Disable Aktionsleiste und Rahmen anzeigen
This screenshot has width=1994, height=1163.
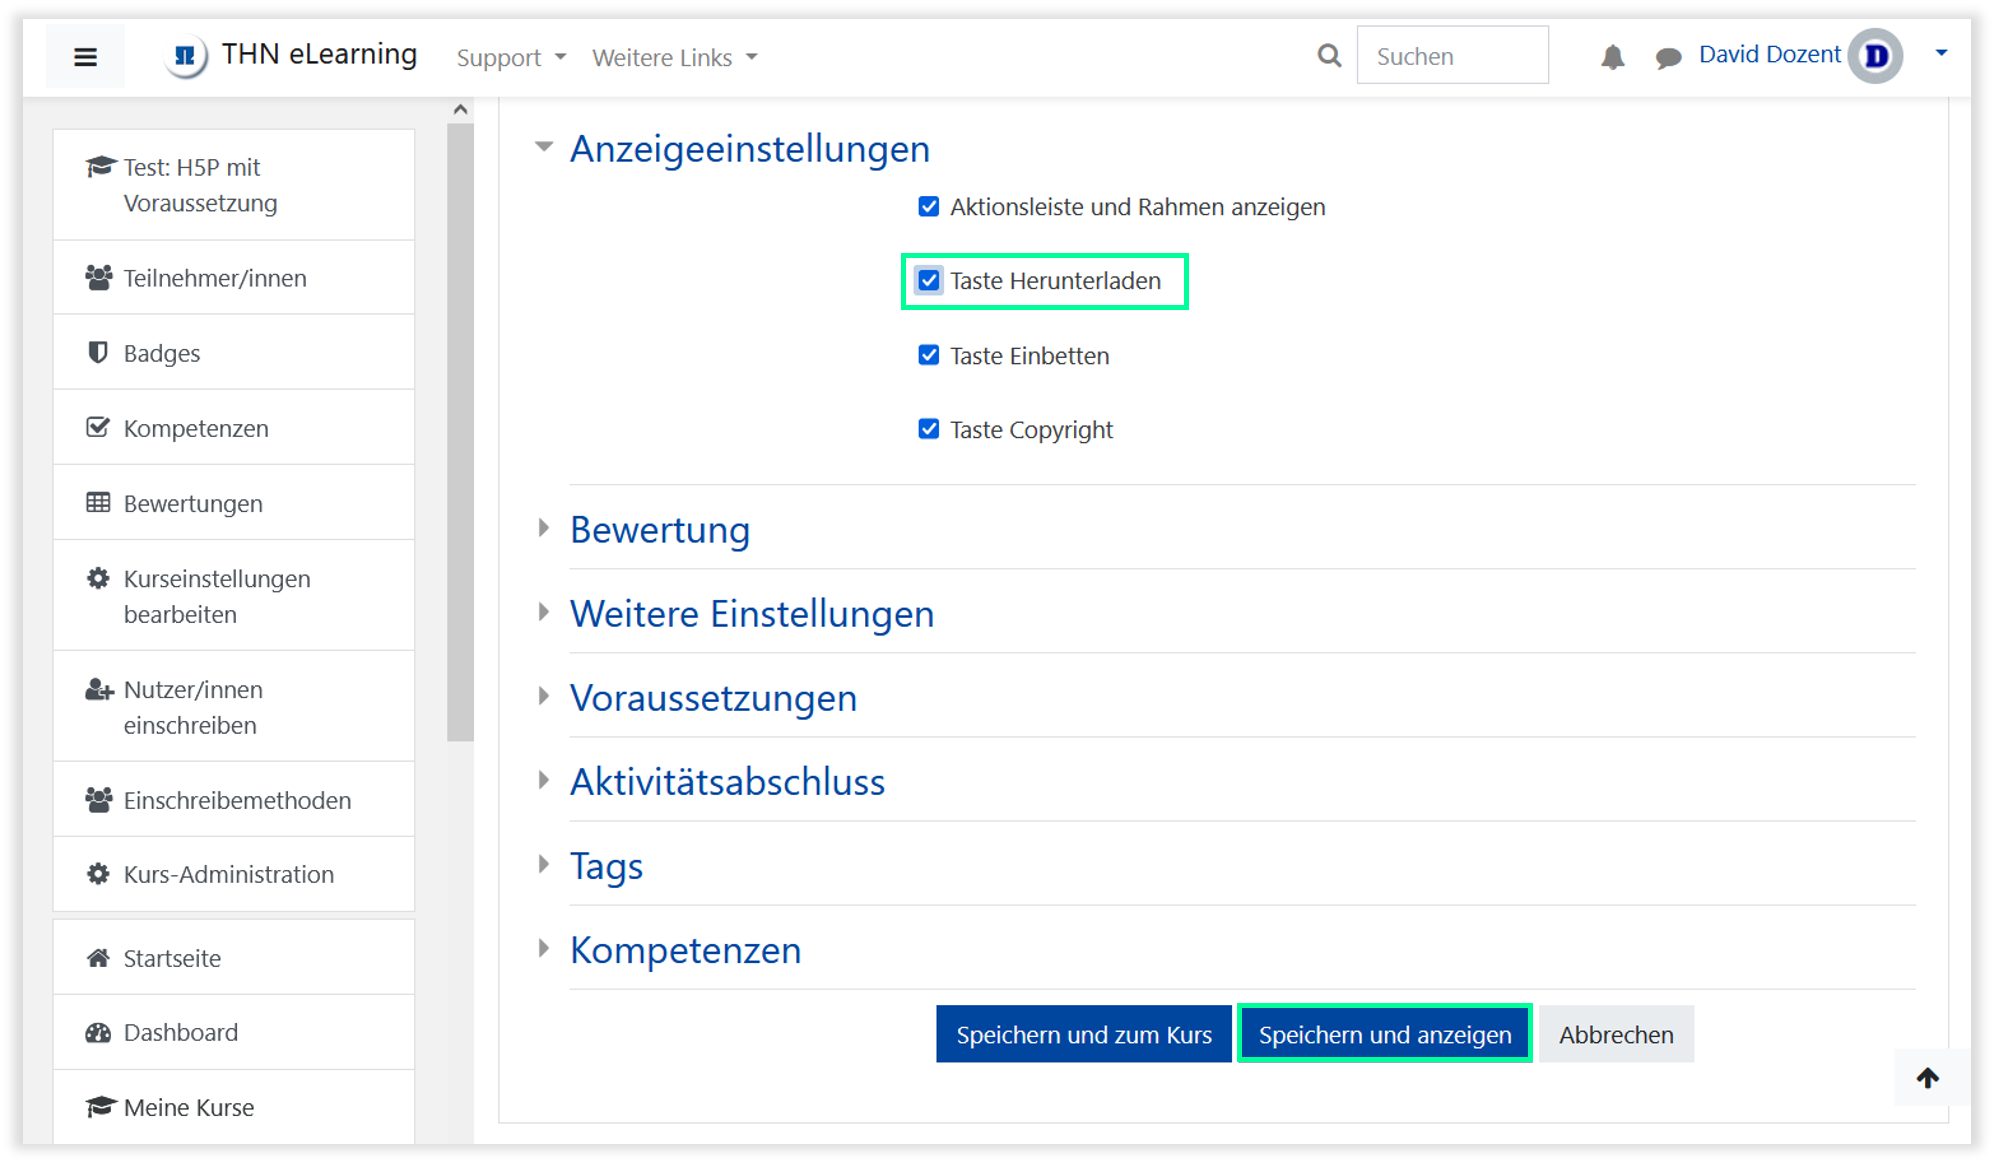(x=929, y=206)
